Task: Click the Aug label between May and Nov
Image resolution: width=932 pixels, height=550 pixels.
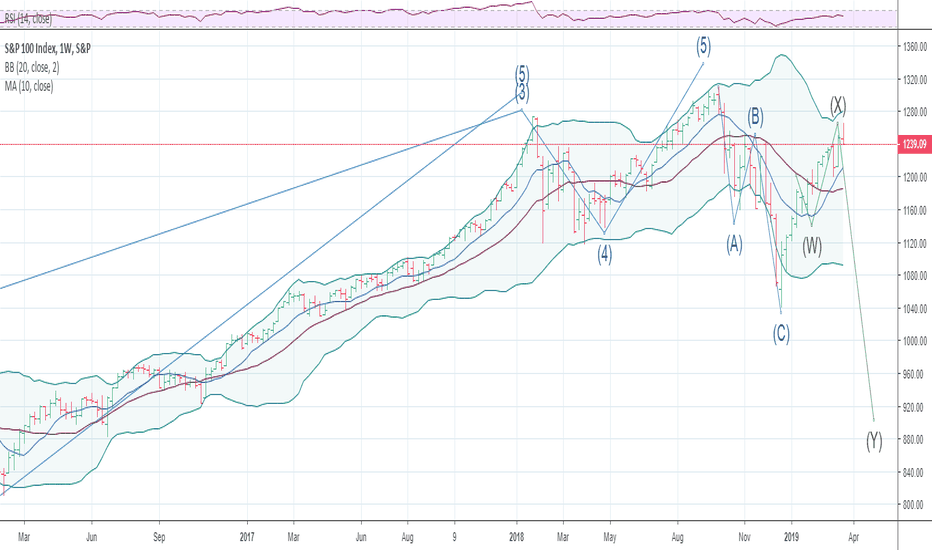Action: (678, 537)
